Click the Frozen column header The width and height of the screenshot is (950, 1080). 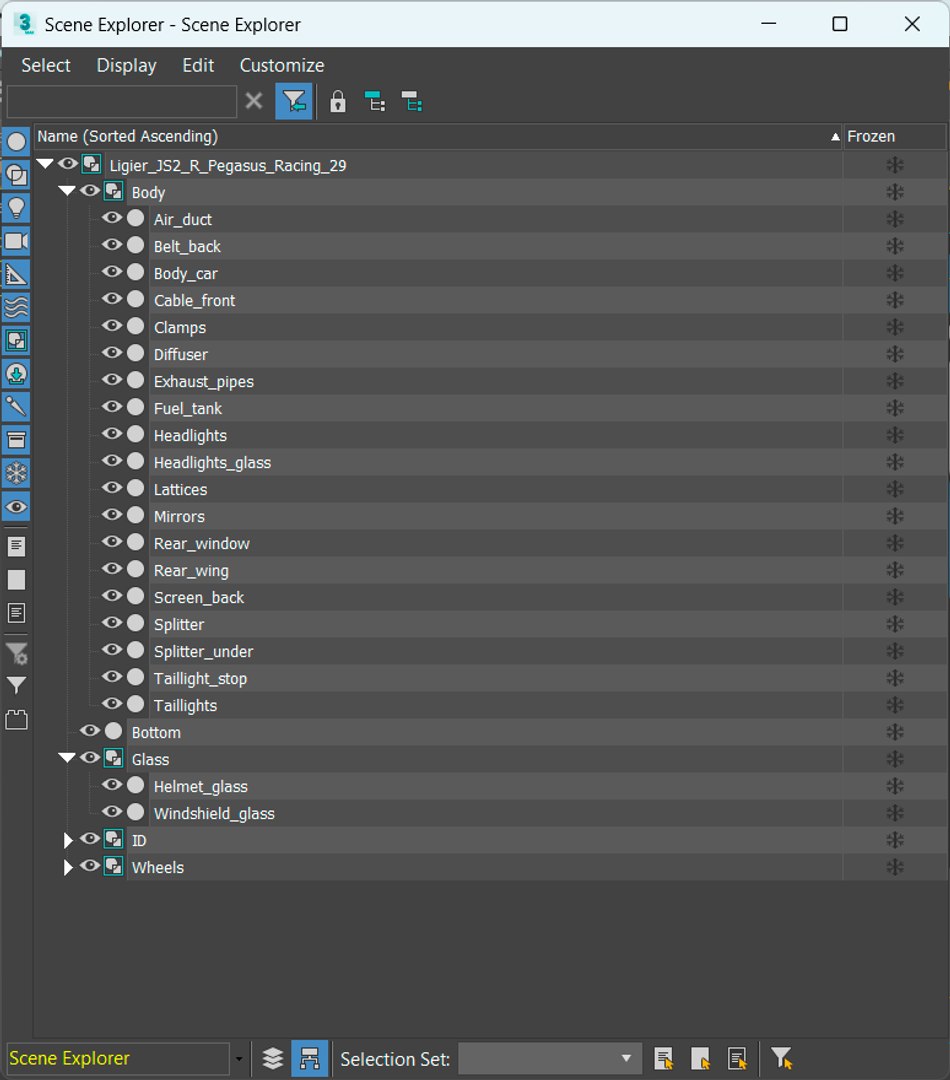[x=895, y=136]
